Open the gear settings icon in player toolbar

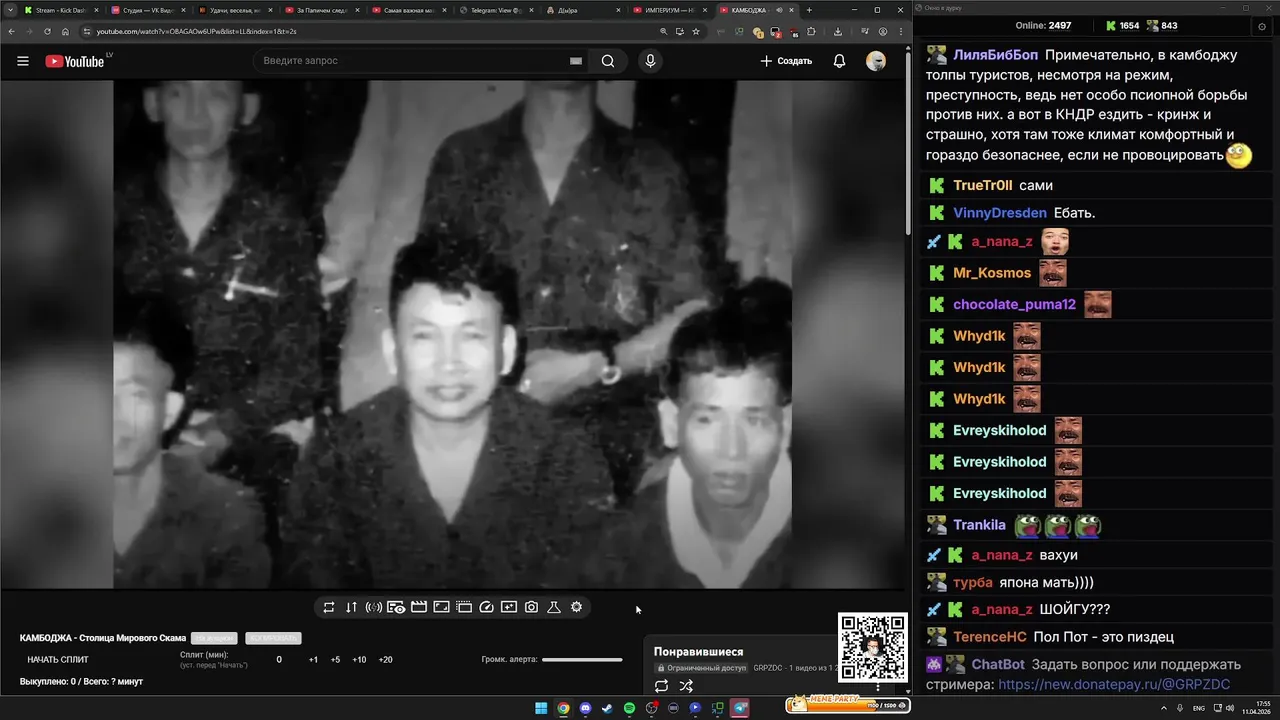coord(577,607)
